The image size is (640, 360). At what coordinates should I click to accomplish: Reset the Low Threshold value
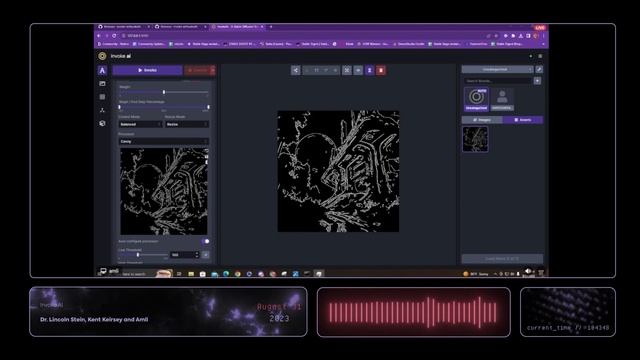click(205, 255)
